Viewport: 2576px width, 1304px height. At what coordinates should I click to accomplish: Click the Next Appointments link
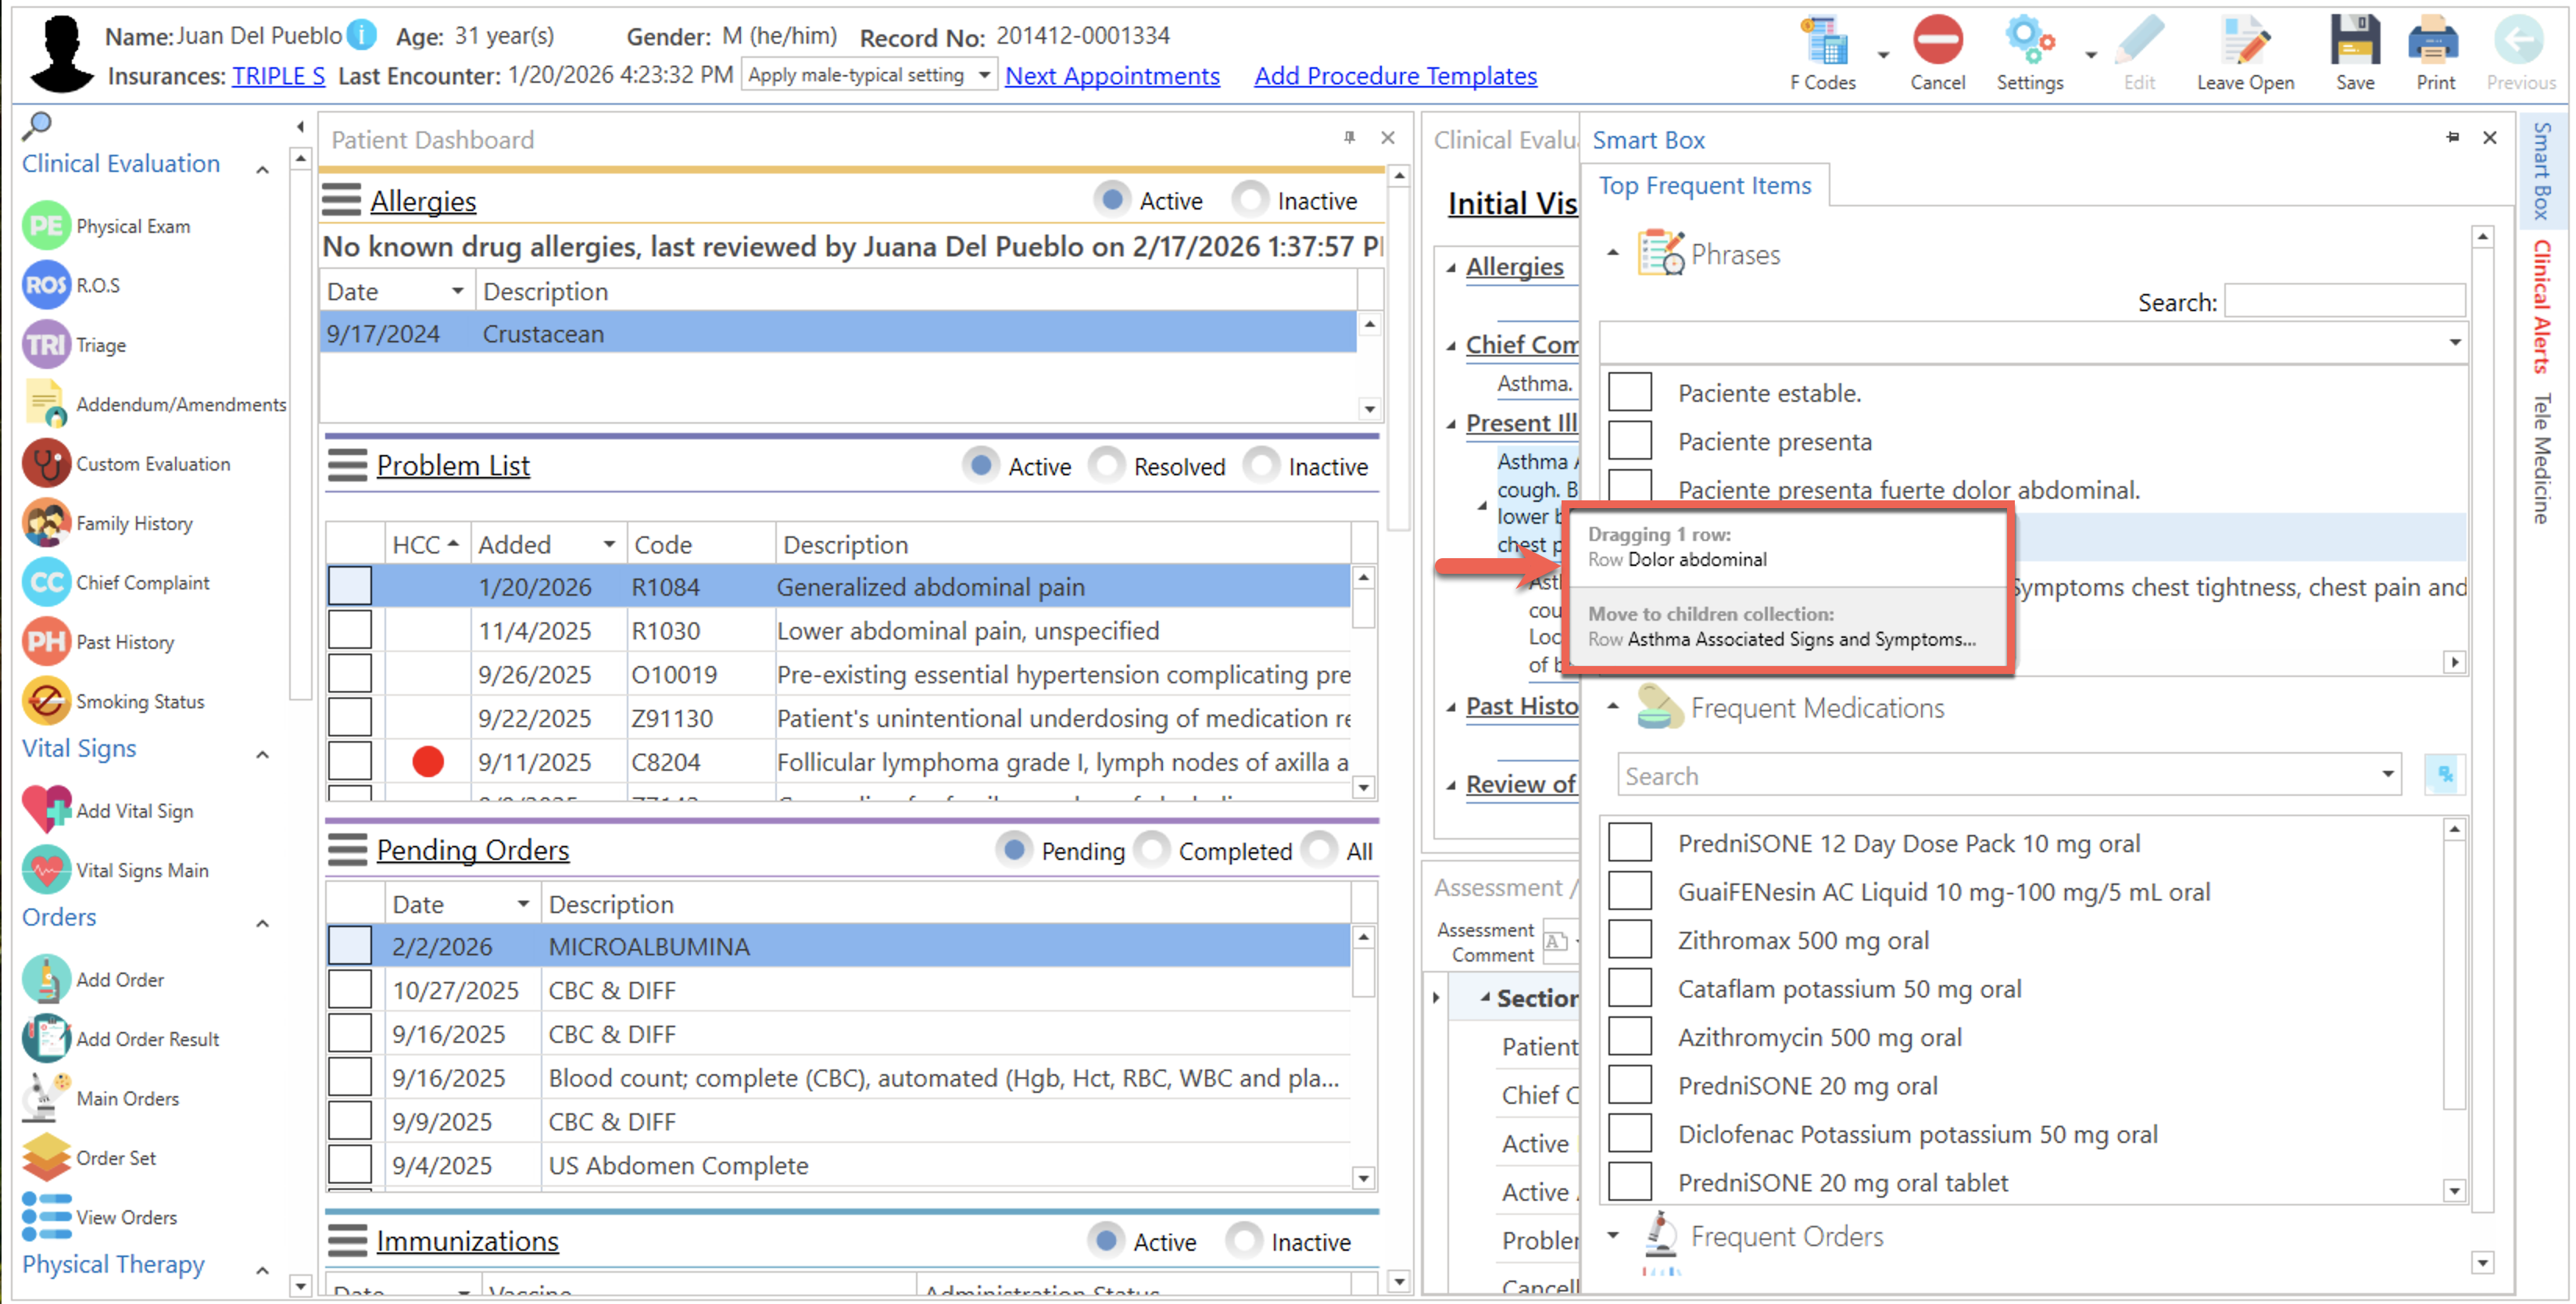pyautogui.click(x=1112, y=76)
